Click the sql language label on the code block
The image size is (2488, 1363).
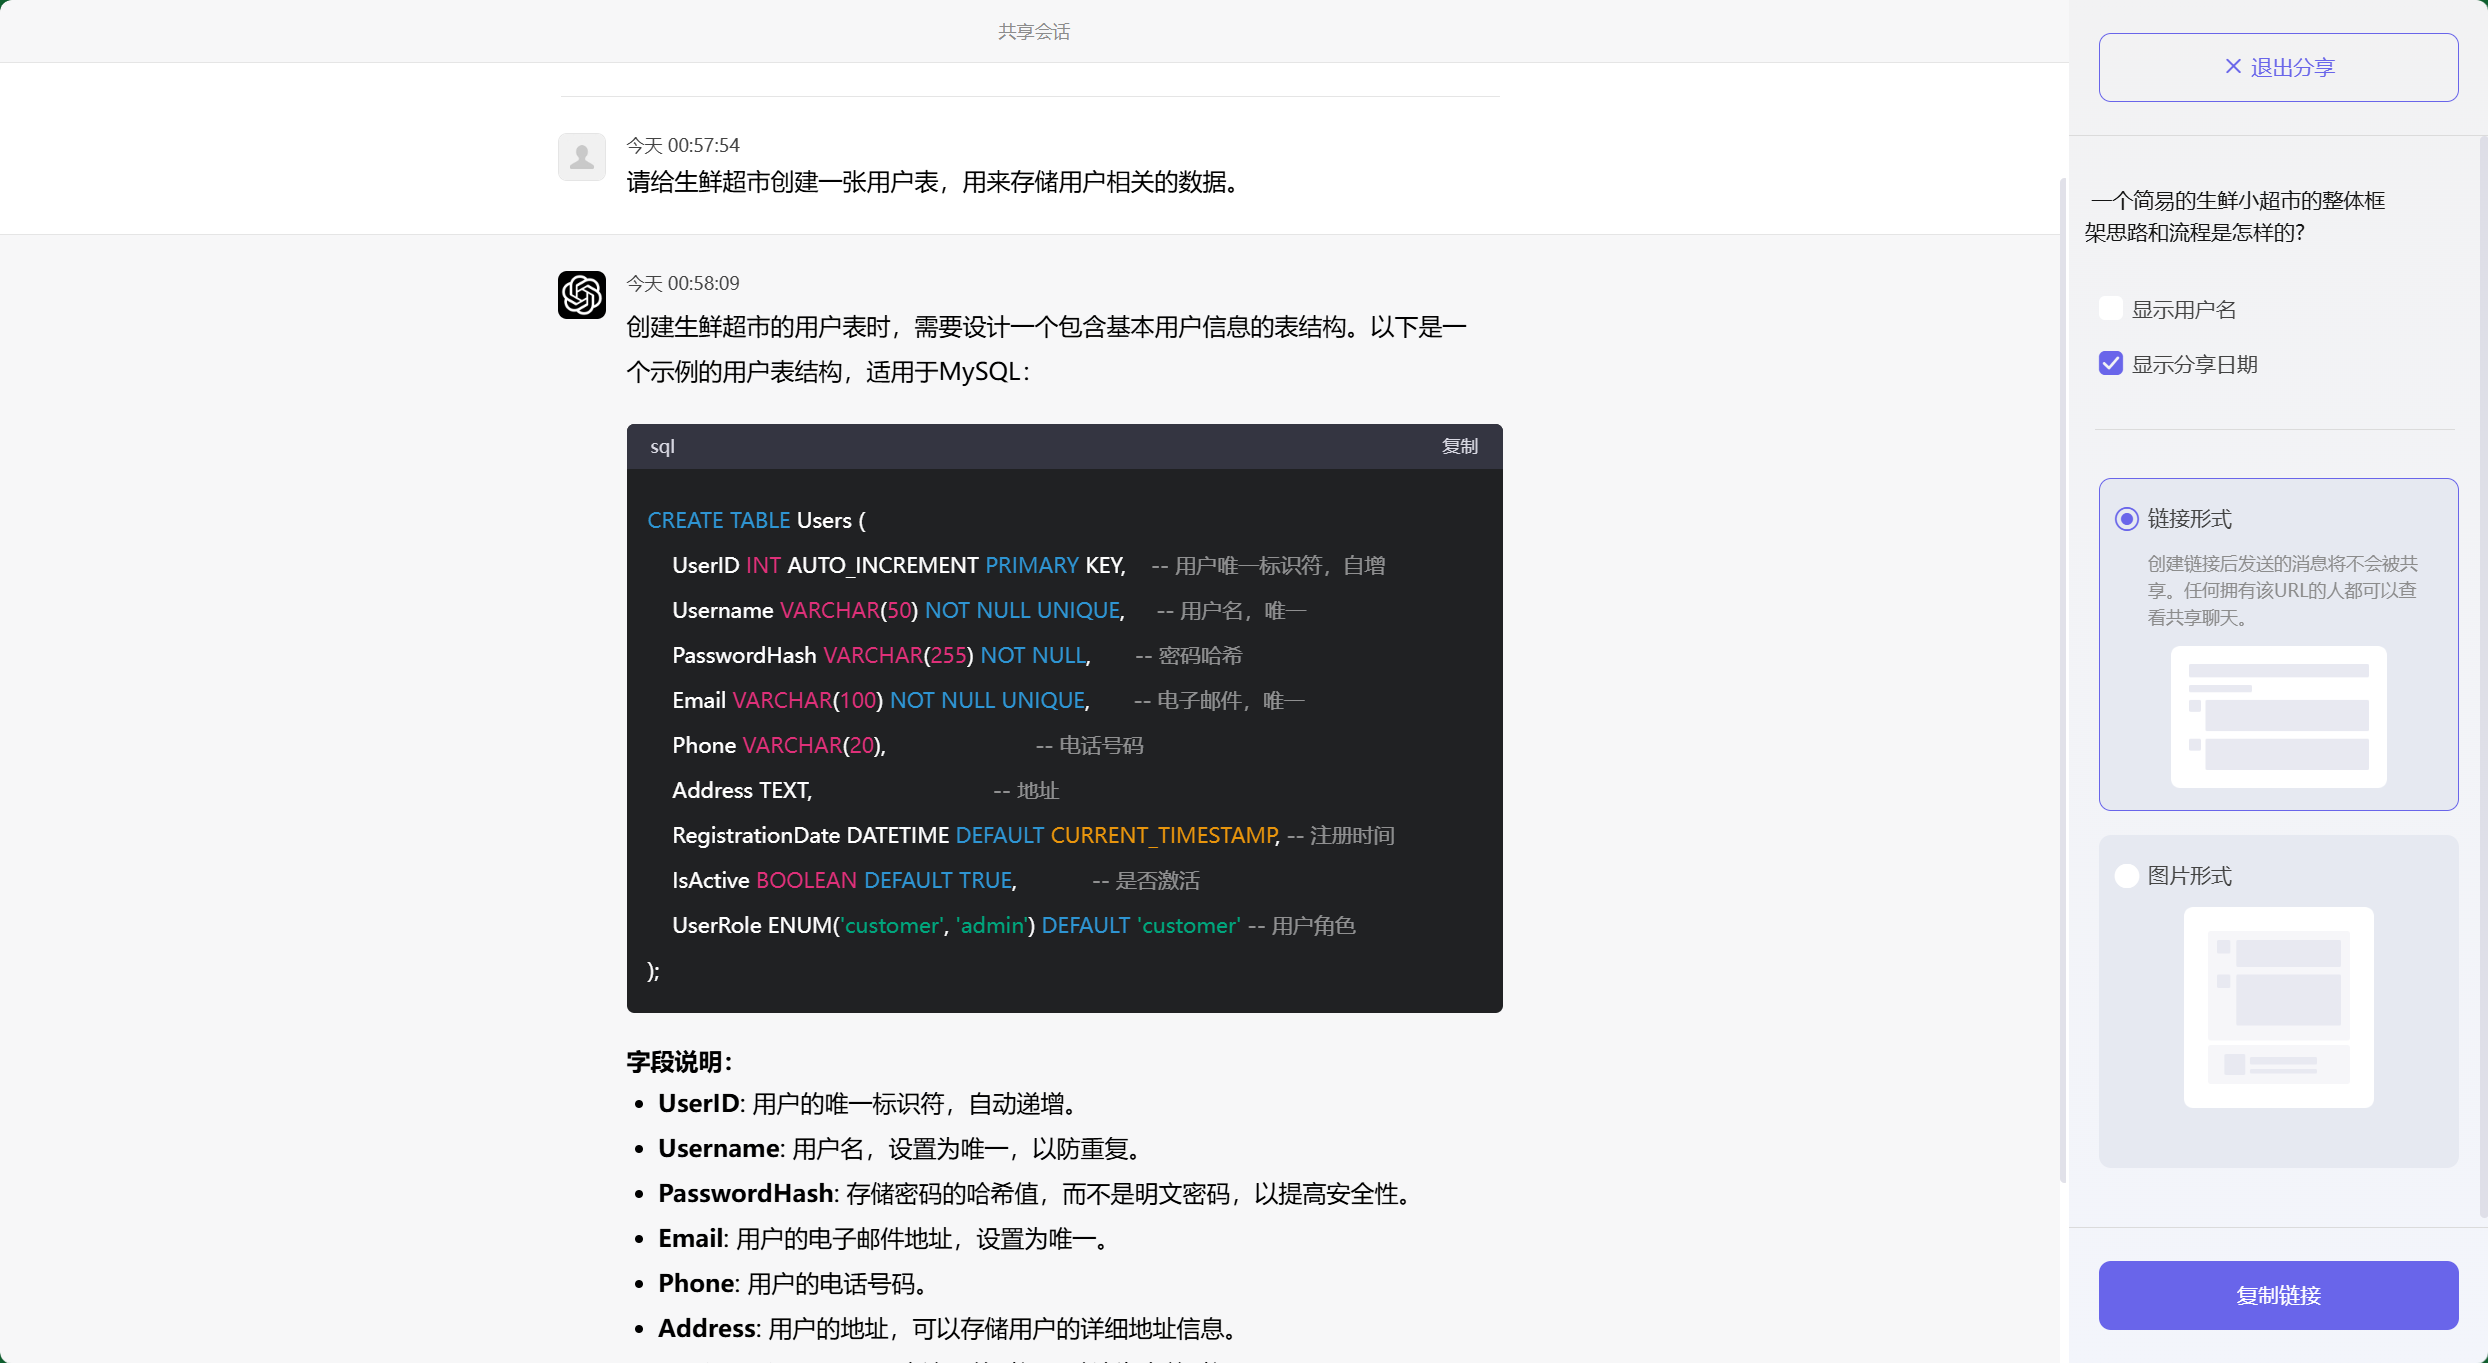coord(662,446)
